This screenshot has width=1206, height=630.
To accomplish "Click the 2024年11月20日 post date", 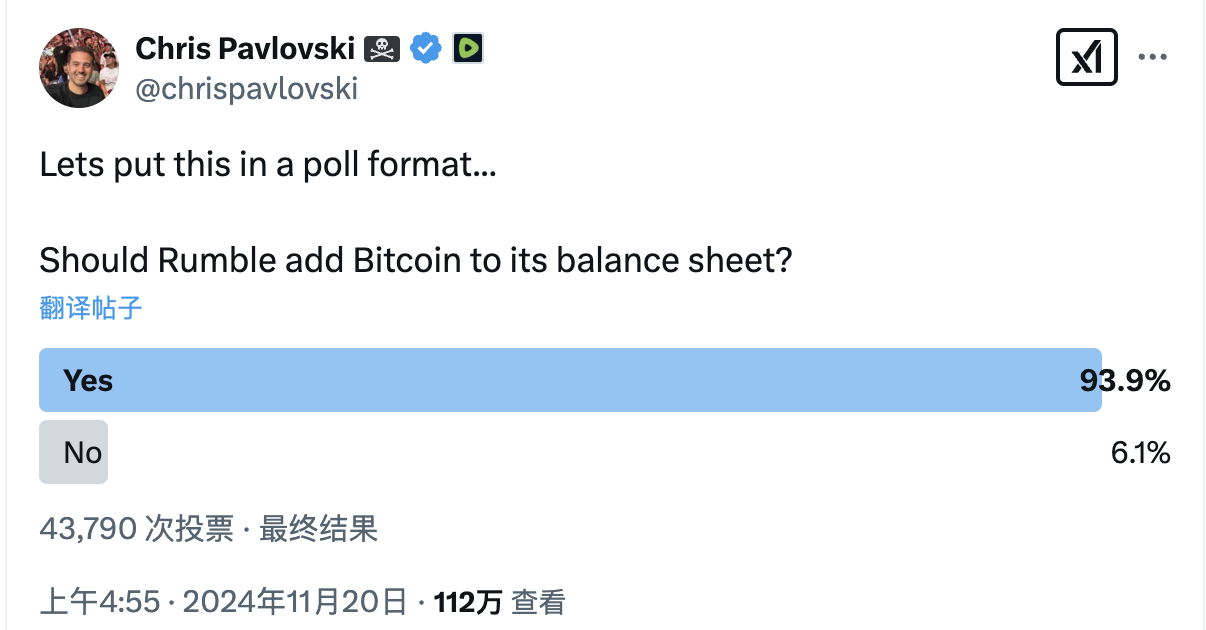I will tap(295, 602).
